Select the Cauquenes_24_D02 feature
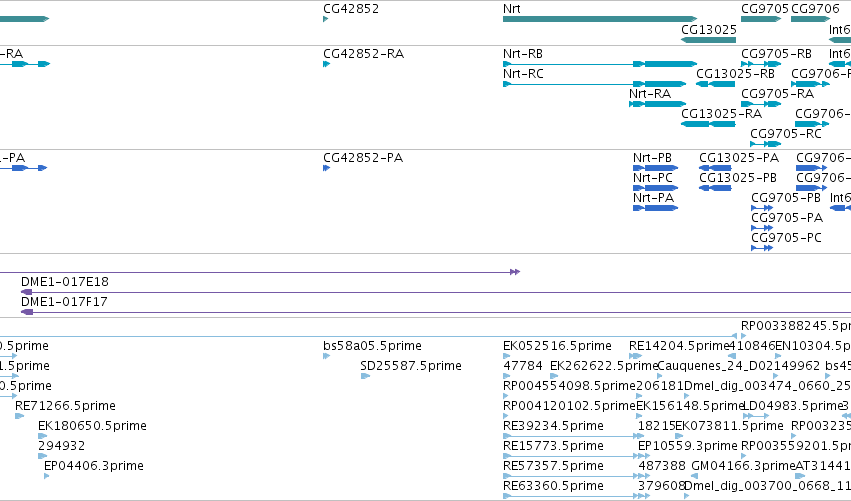Image resolution: width=851 pixels, height=501 pixels. pos(659,376)
